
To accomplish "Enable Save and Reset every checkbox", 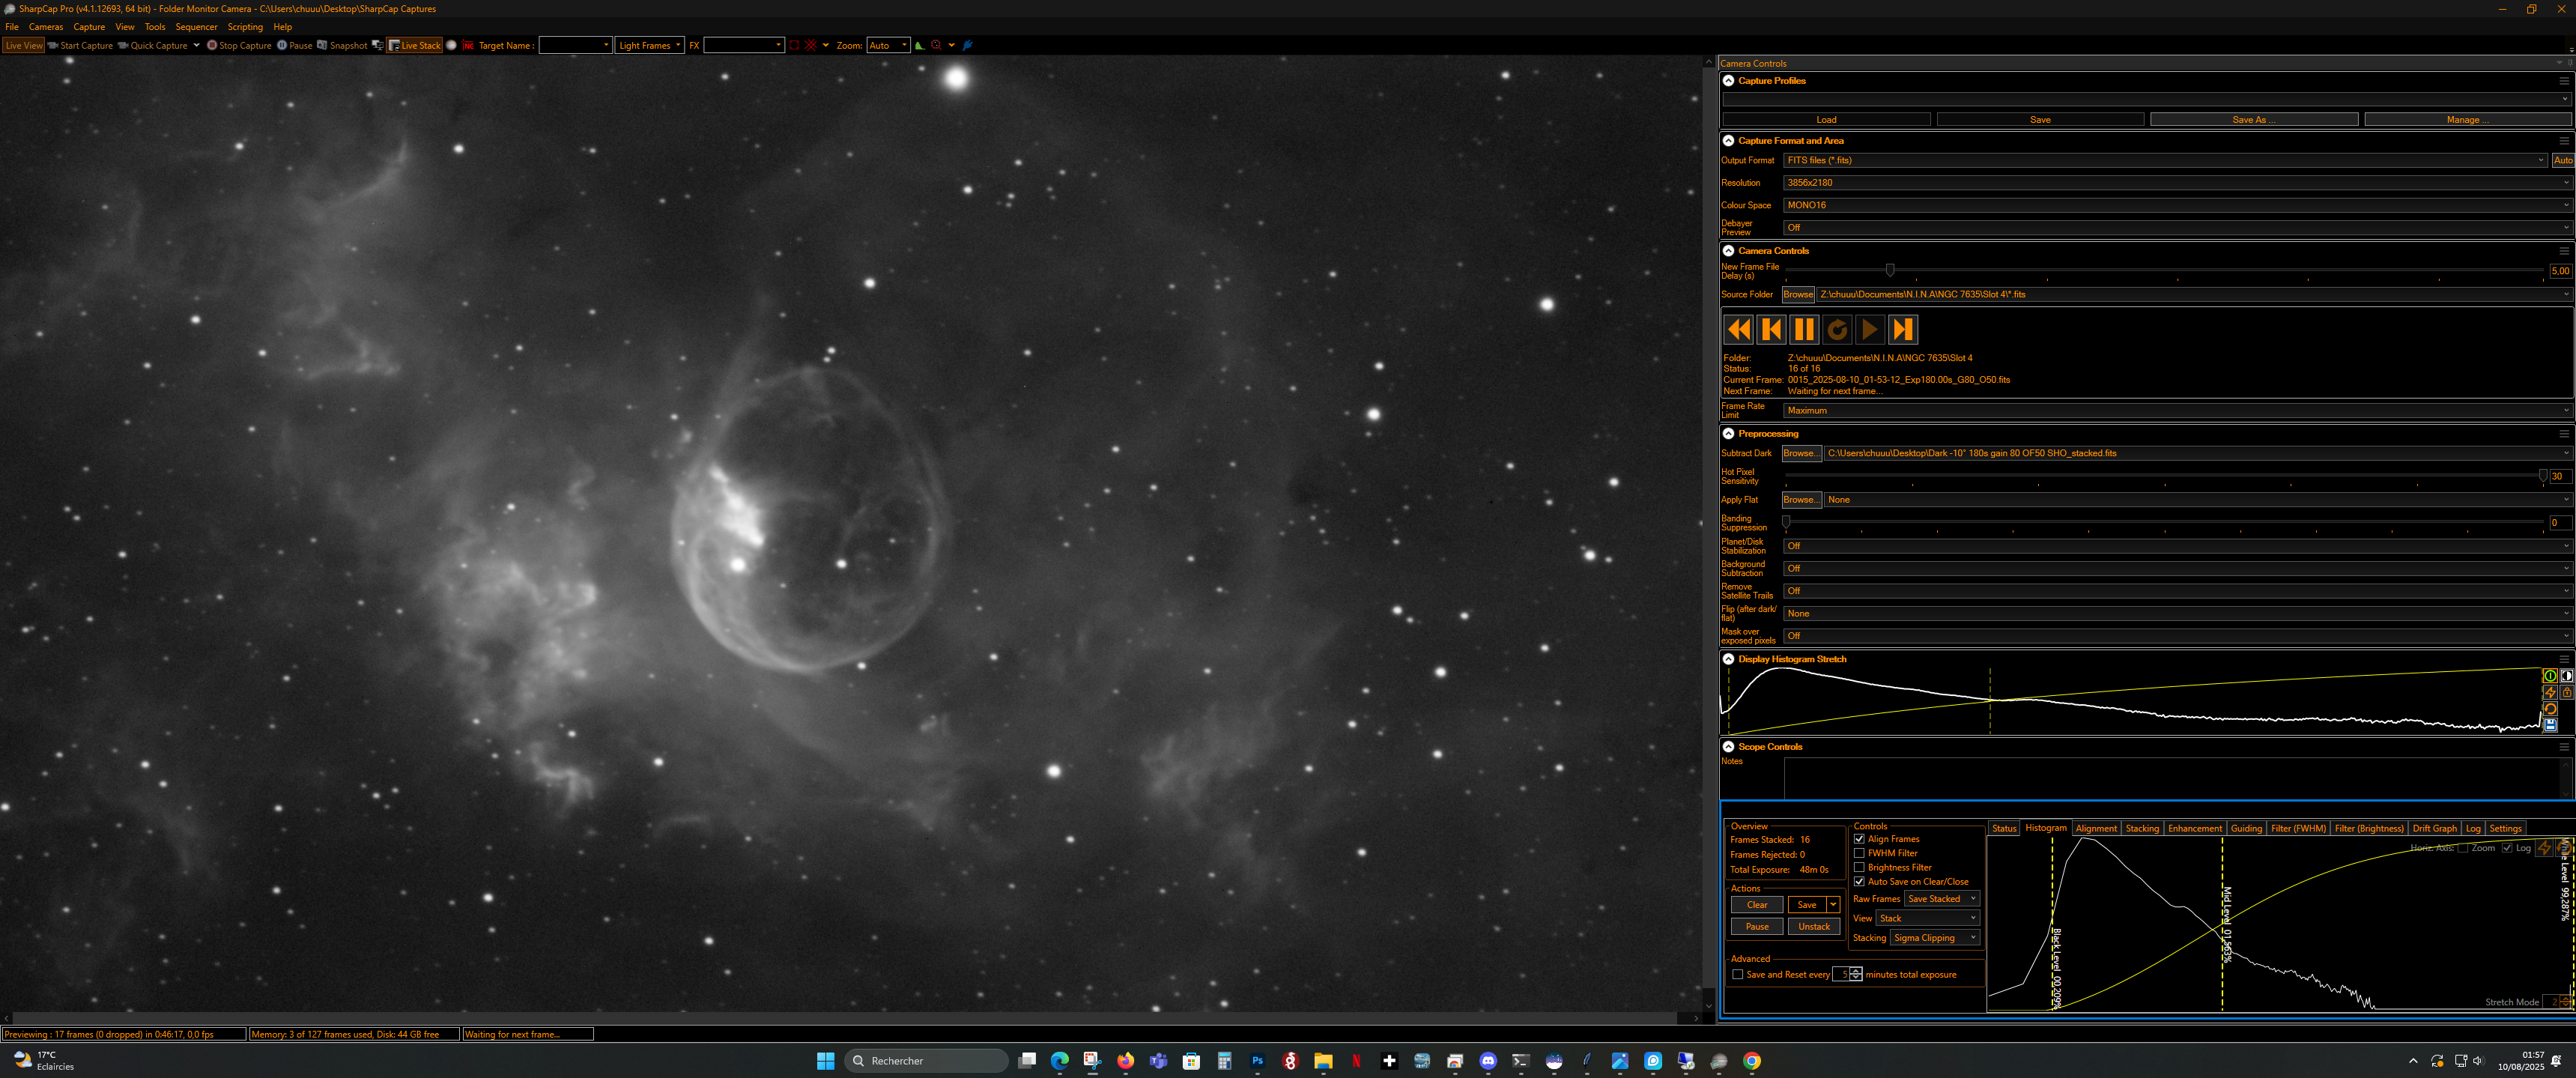I will pos(1738,974).
